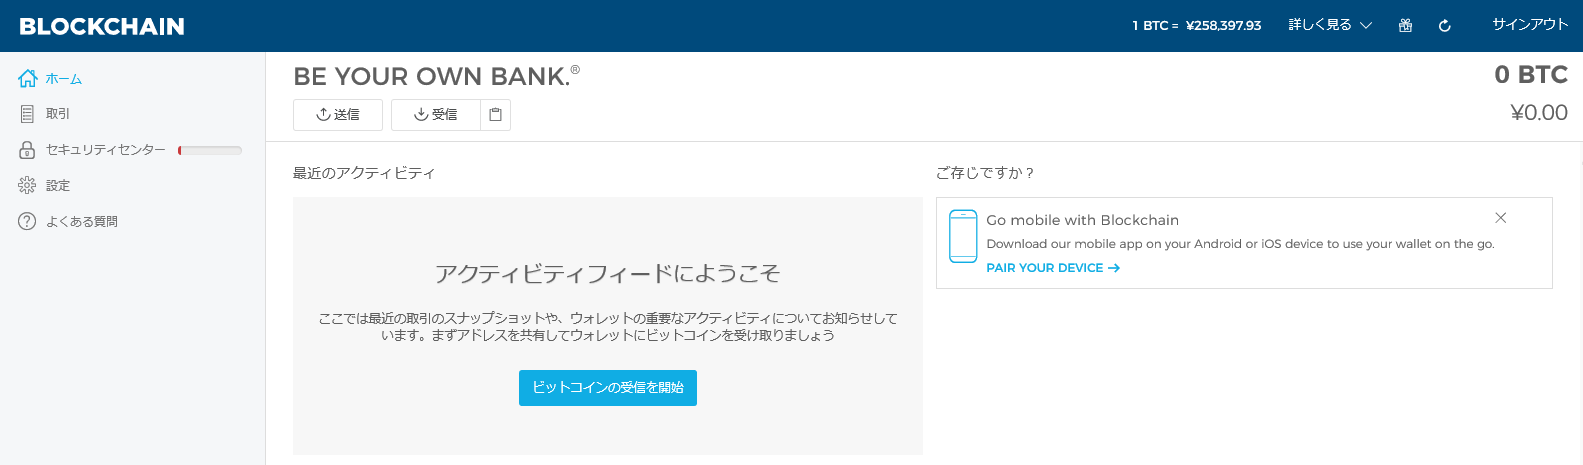Open 取引 via its document icon

point(27,114)
